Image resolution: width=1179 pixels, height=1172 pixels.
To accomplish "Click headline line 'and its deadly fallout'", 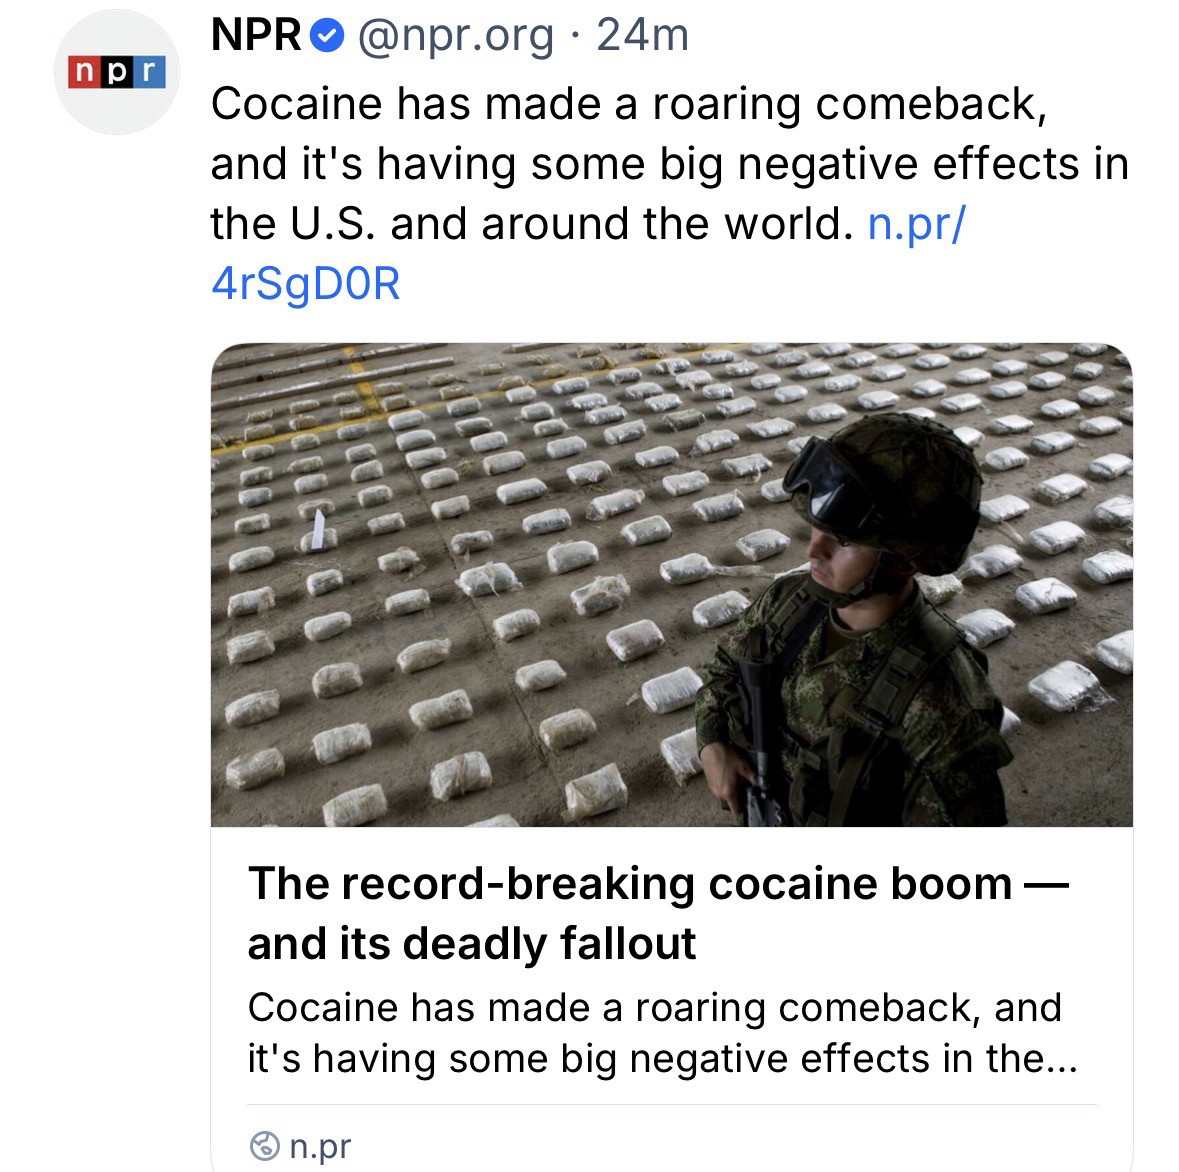I will (x=471, y=943).
